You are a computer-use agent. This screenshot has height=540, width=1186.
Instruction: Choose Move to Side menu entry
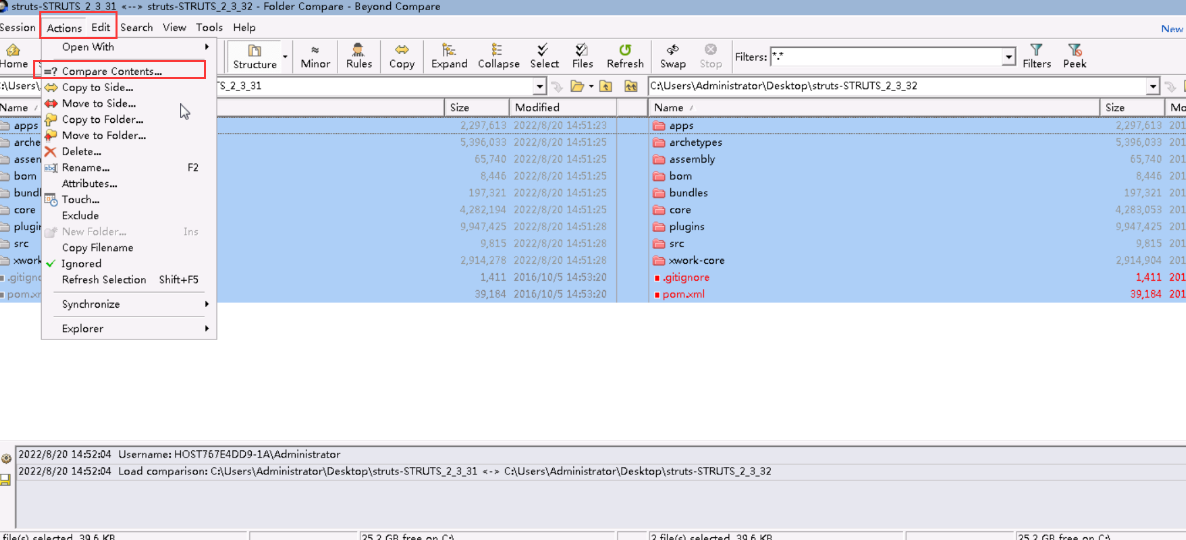pyautogui.click(x=129, y=103)
